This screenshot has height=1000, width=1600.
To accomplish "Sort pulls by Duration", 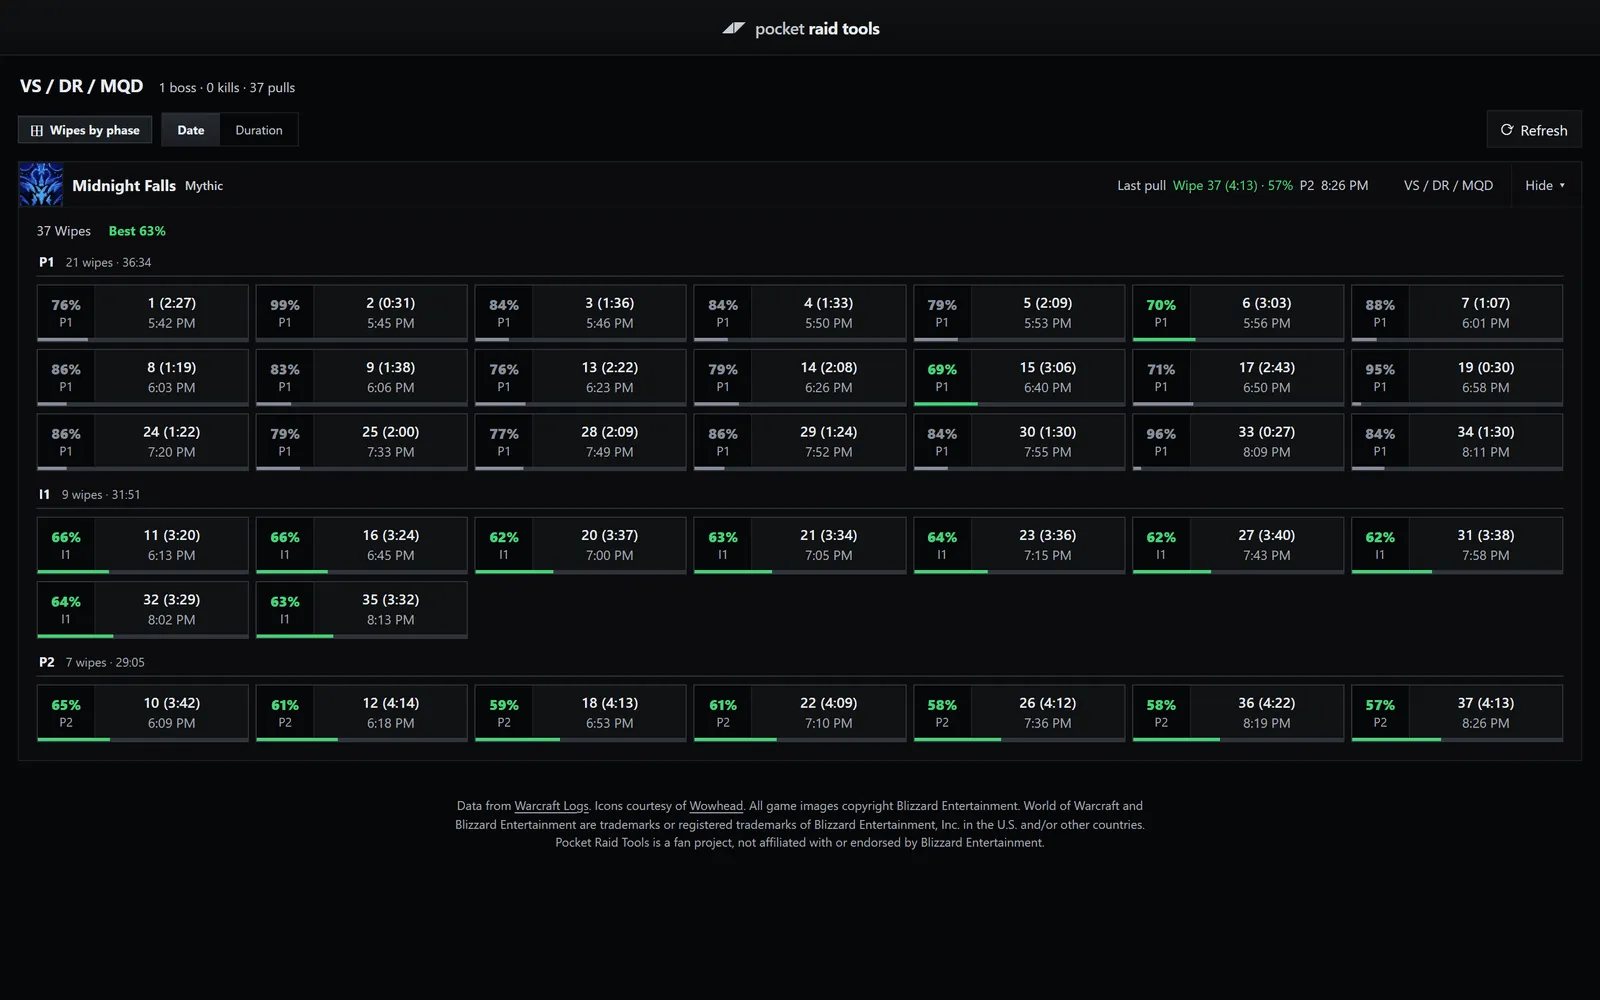I will pyautogui.click(x=259, y=130).
